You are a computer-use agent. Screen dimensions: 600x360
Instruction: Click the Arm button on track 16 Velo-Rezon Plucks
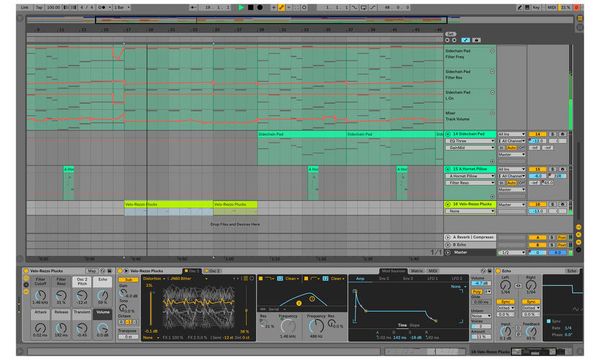[562, 204]
